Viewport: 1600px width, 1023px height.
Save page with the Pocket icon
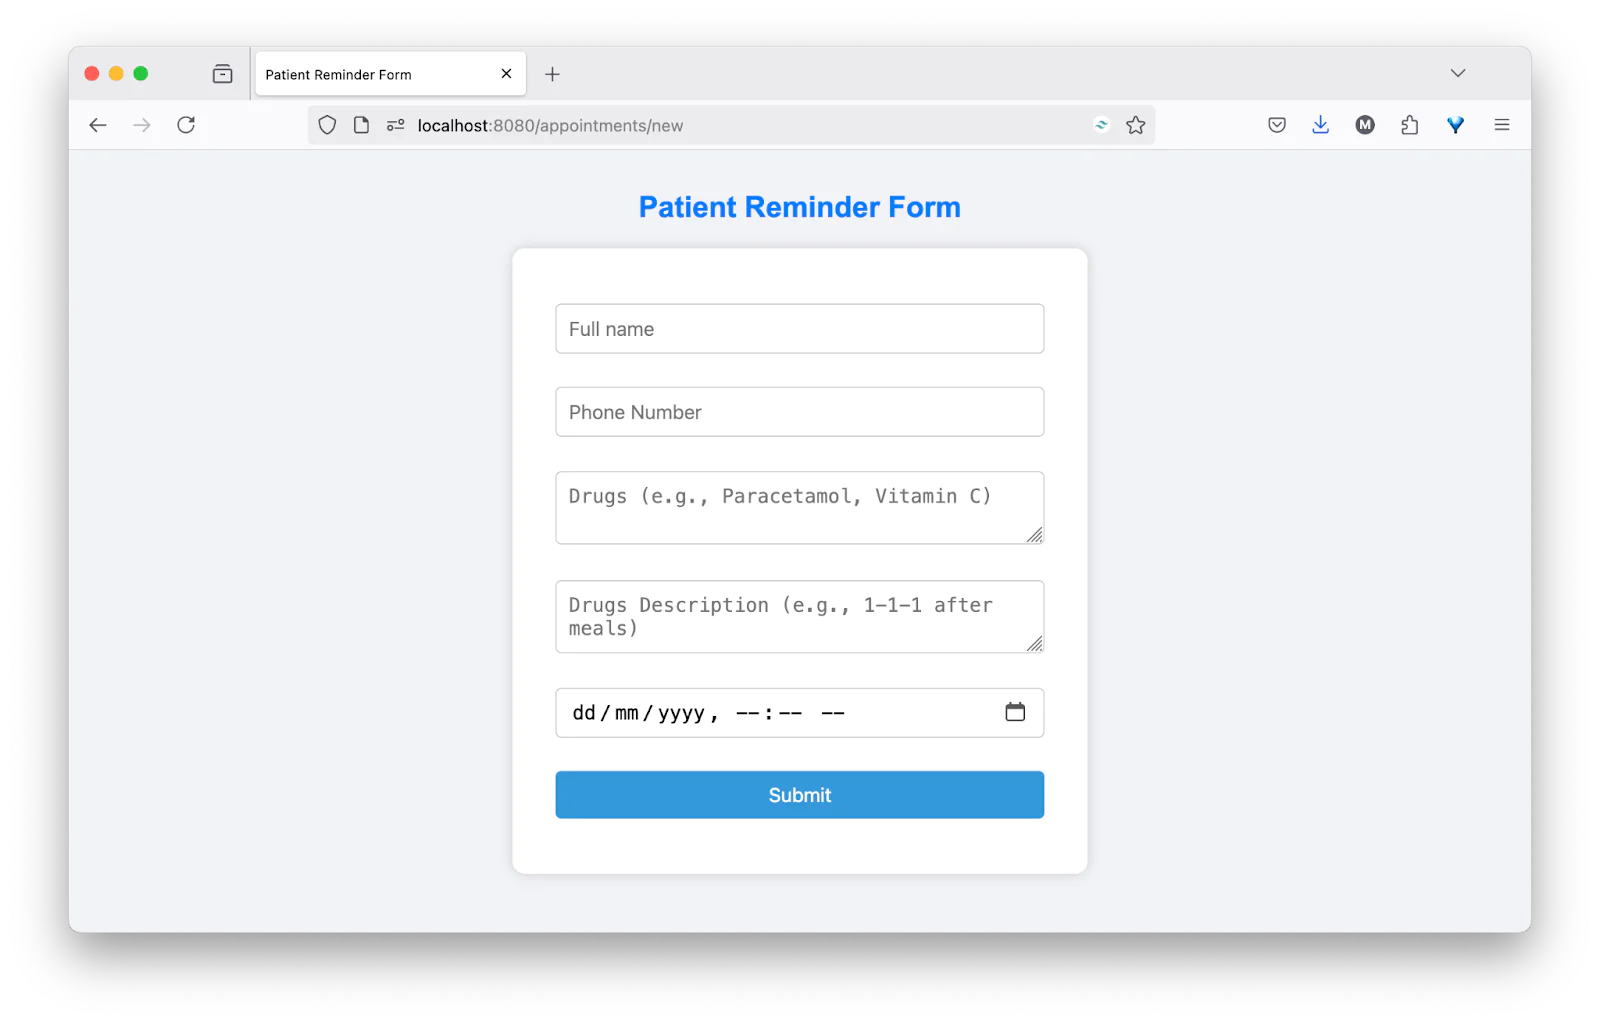pos(1276,125)
